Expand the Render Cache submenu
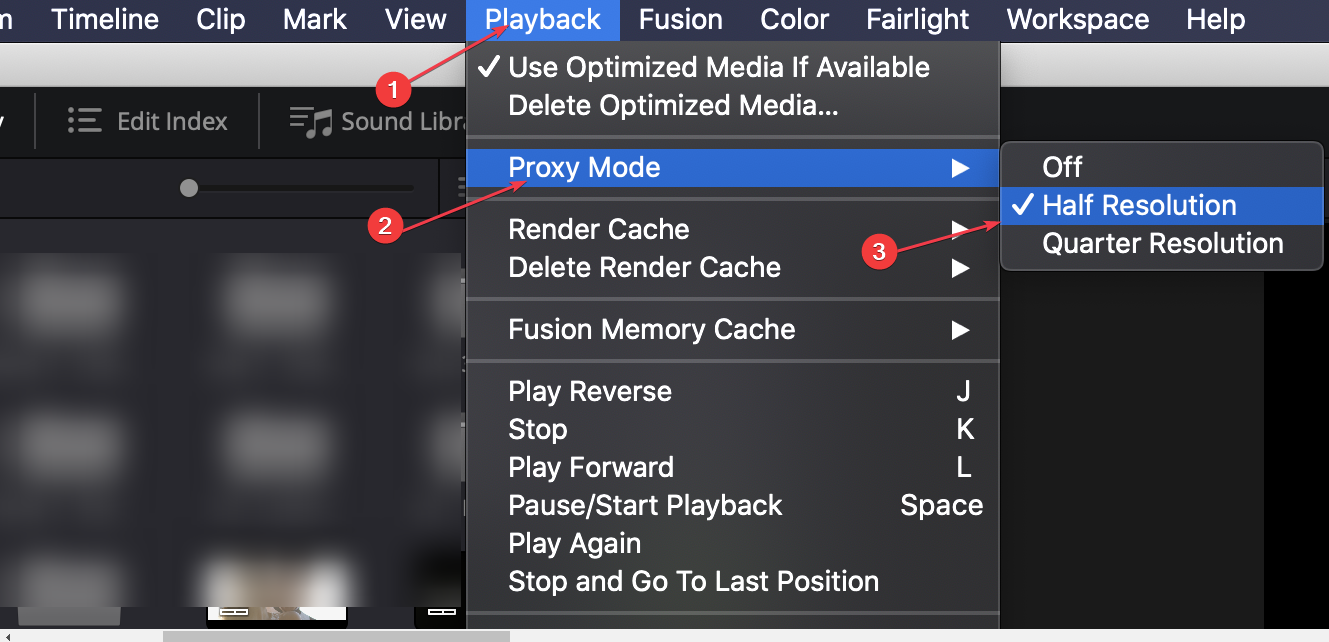The height and width of the screenshot is (642, 1329). (x=598, y=229)
